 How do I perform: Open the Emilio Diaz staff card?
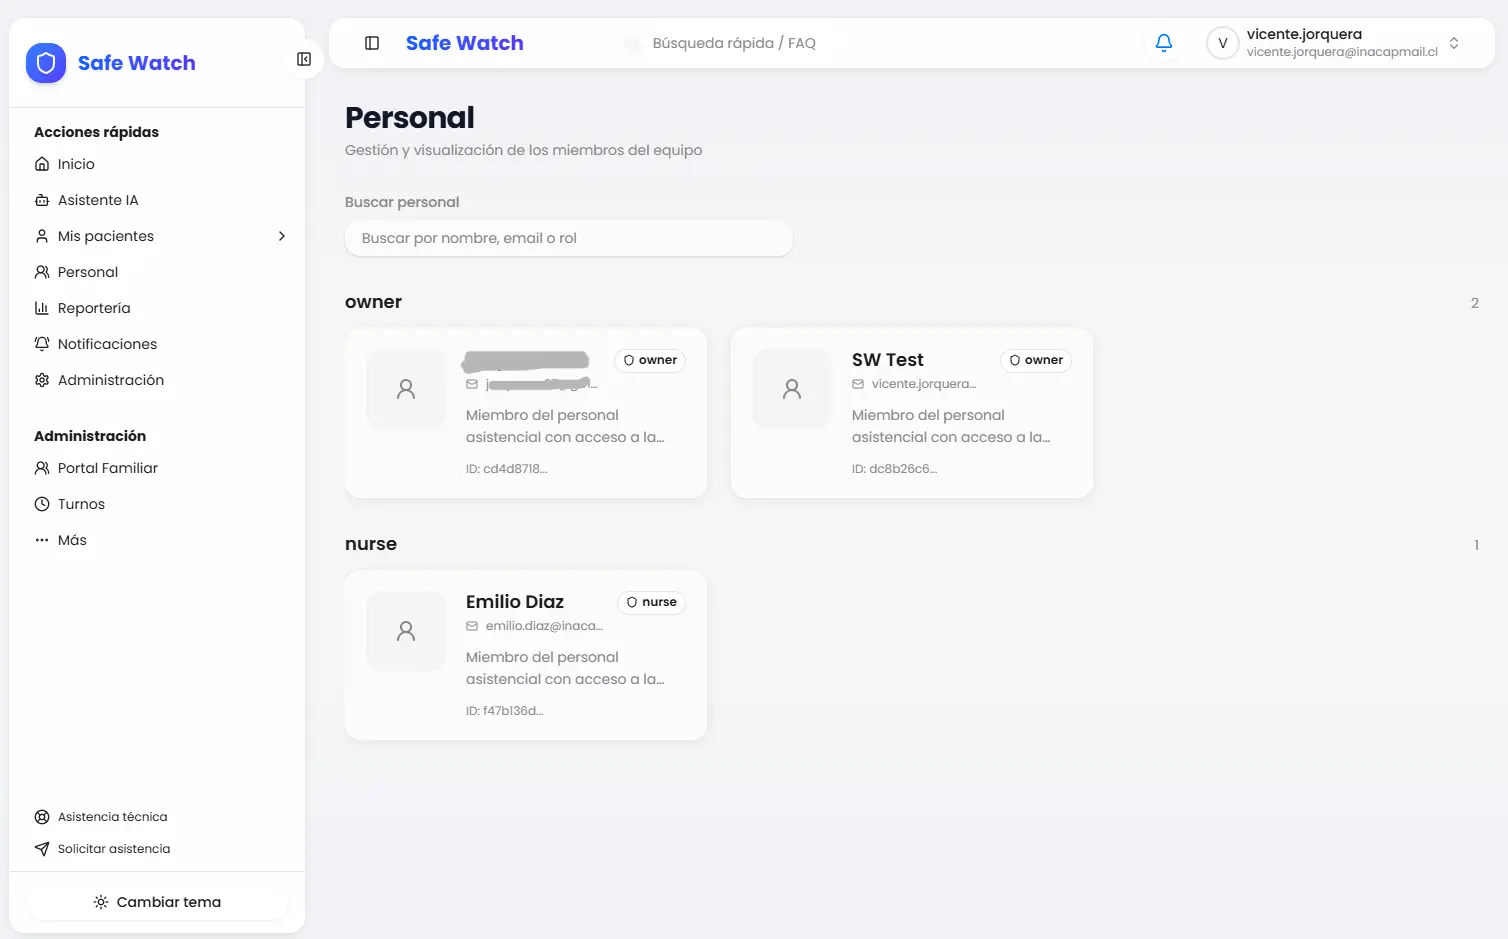point(525,655)
